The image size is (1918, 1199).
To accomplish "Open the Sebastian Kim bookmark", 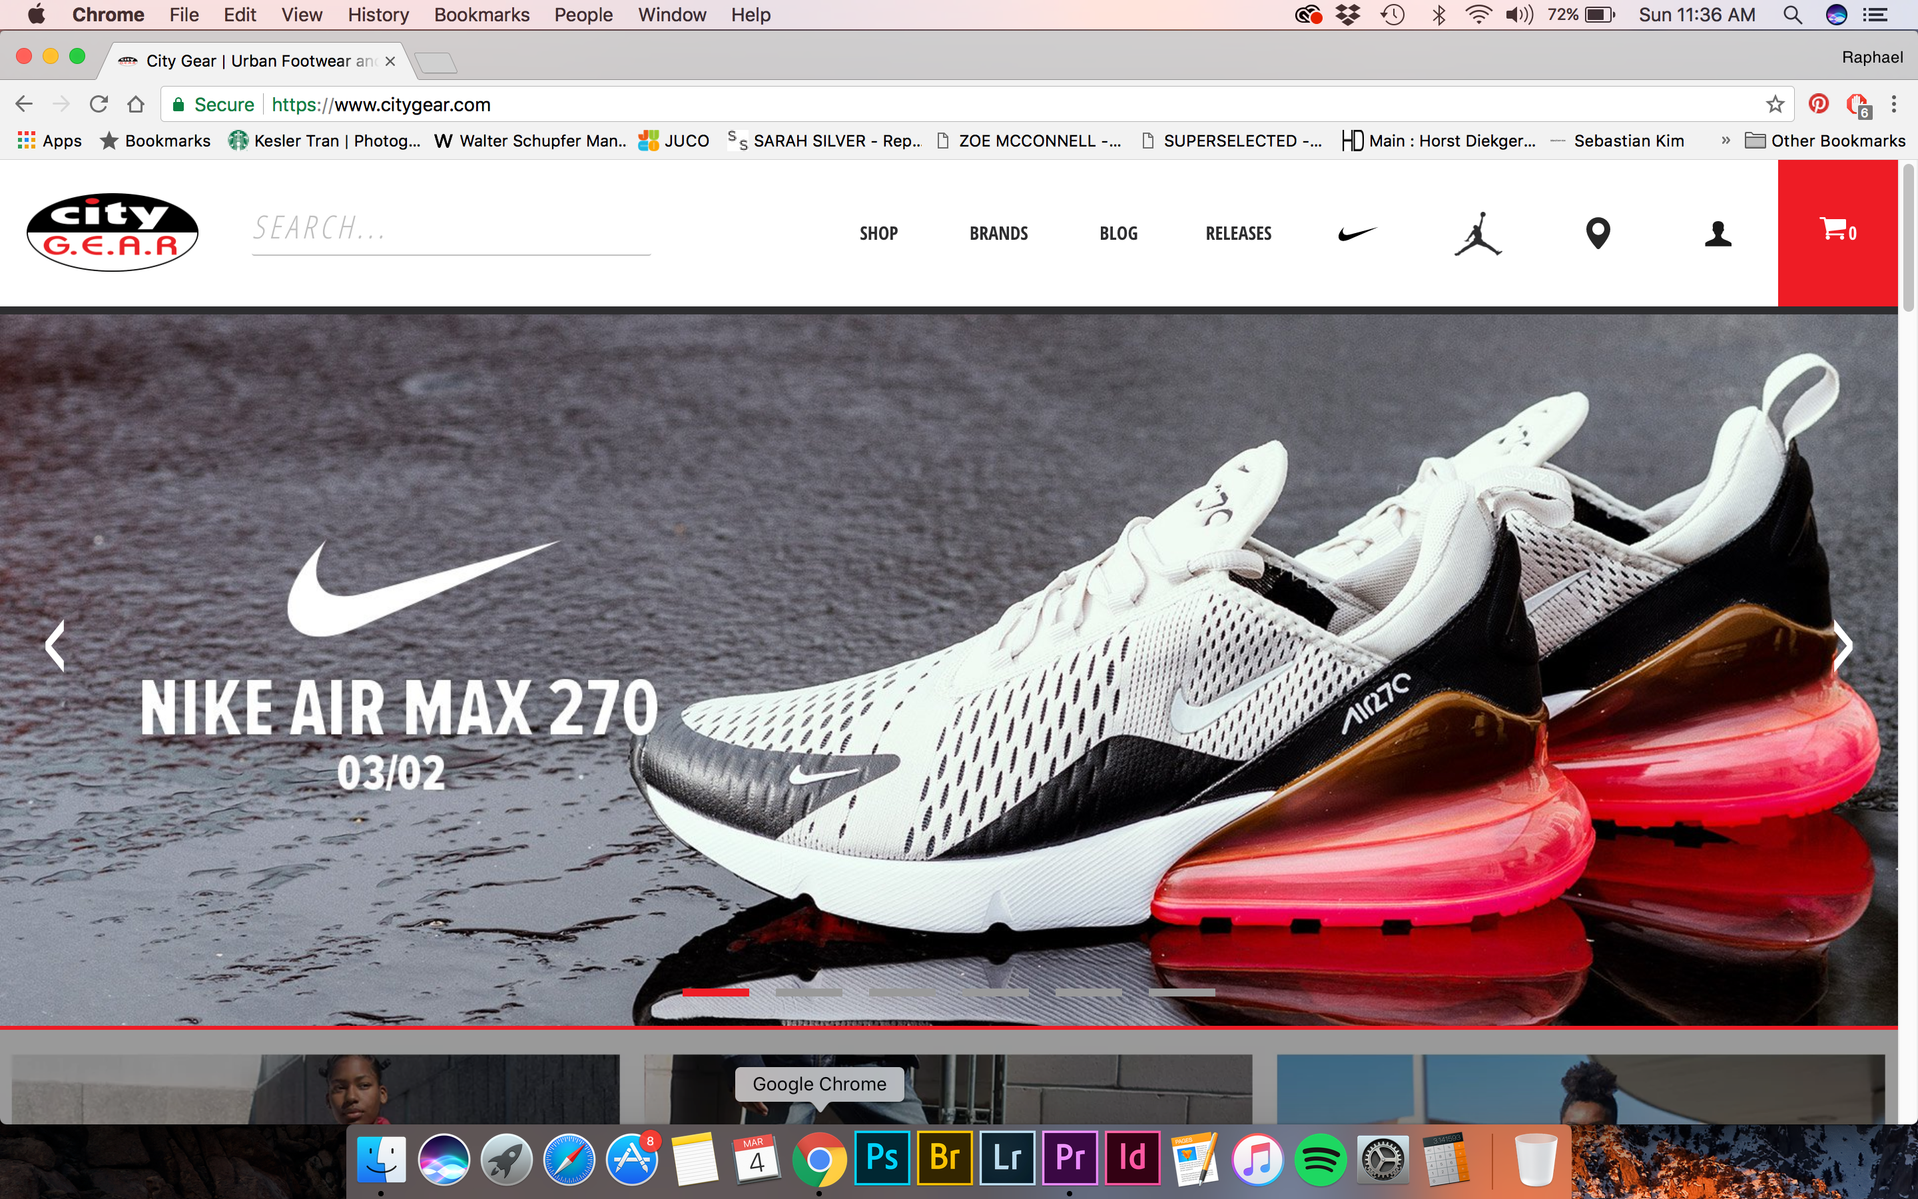I will pos(1617,141).
